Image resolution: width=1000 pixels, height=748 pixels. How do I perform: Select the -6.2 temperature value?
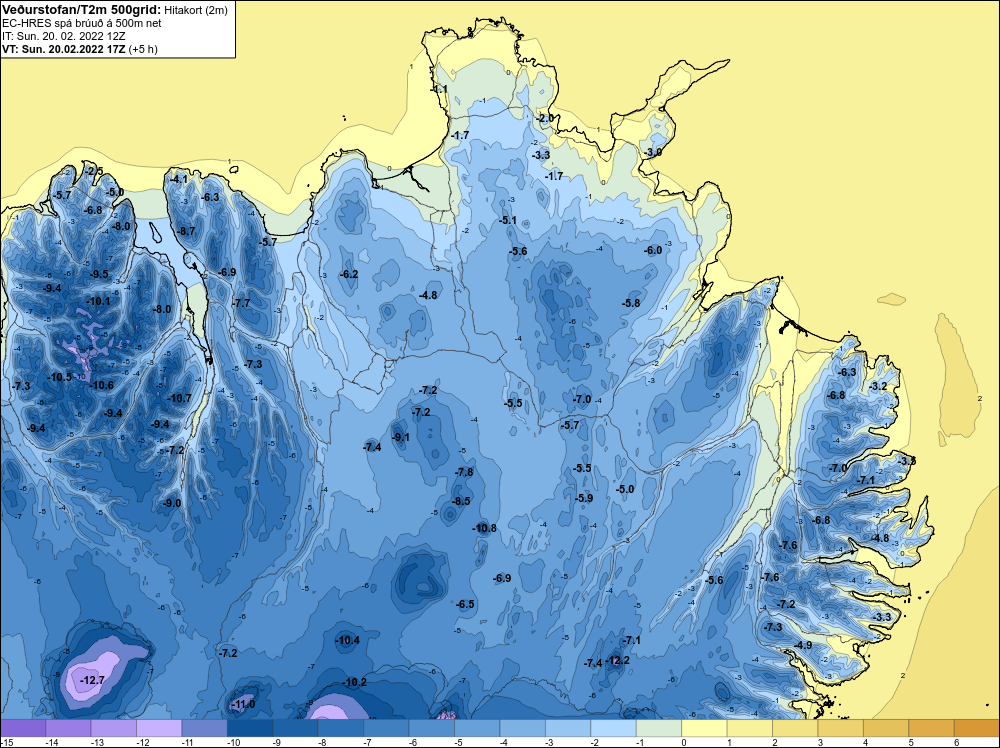tap(349, 274)
